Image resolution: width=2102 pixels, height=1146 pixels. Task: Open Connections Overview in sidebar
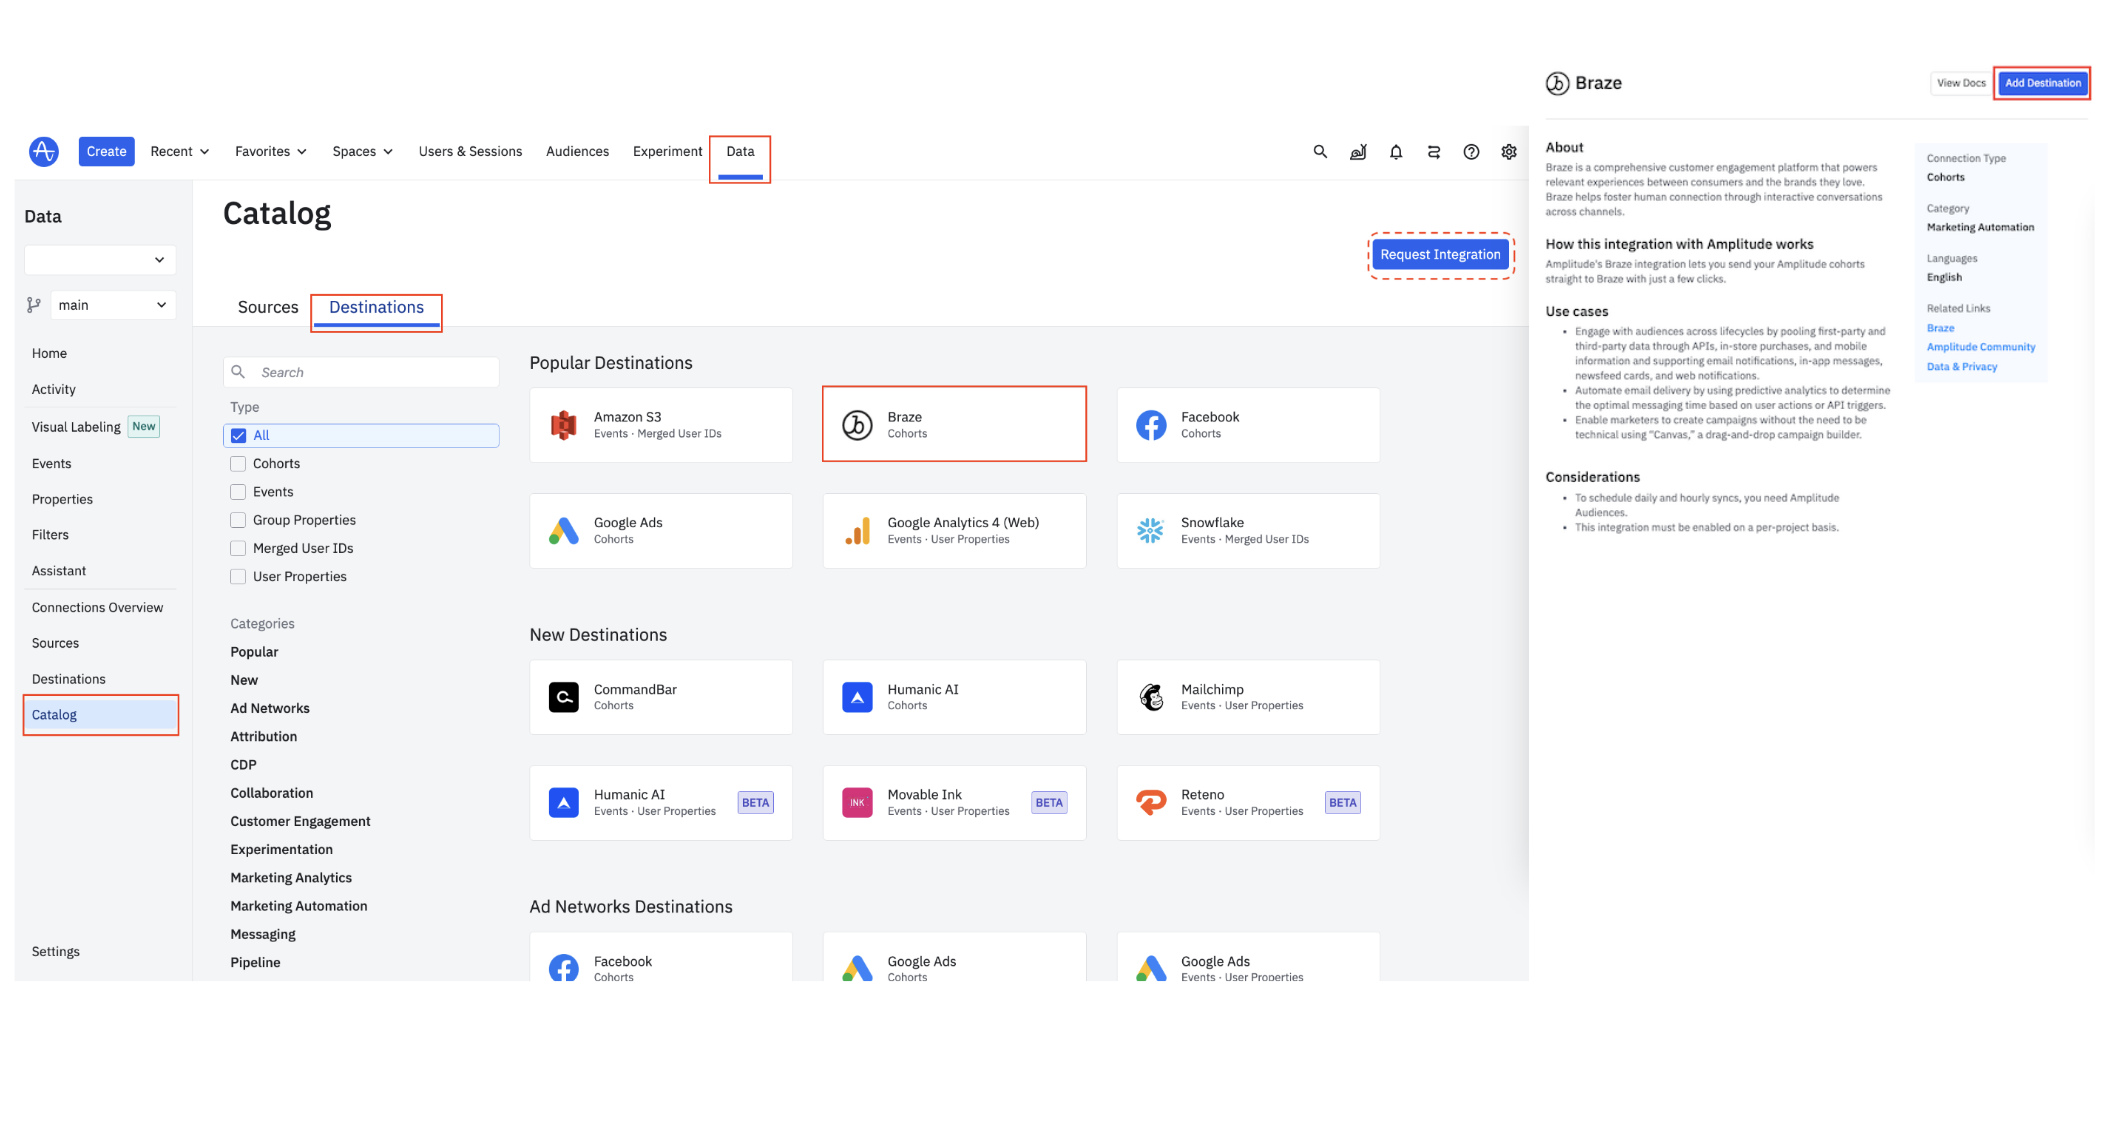pyautogui.click(x=97, y=607)
